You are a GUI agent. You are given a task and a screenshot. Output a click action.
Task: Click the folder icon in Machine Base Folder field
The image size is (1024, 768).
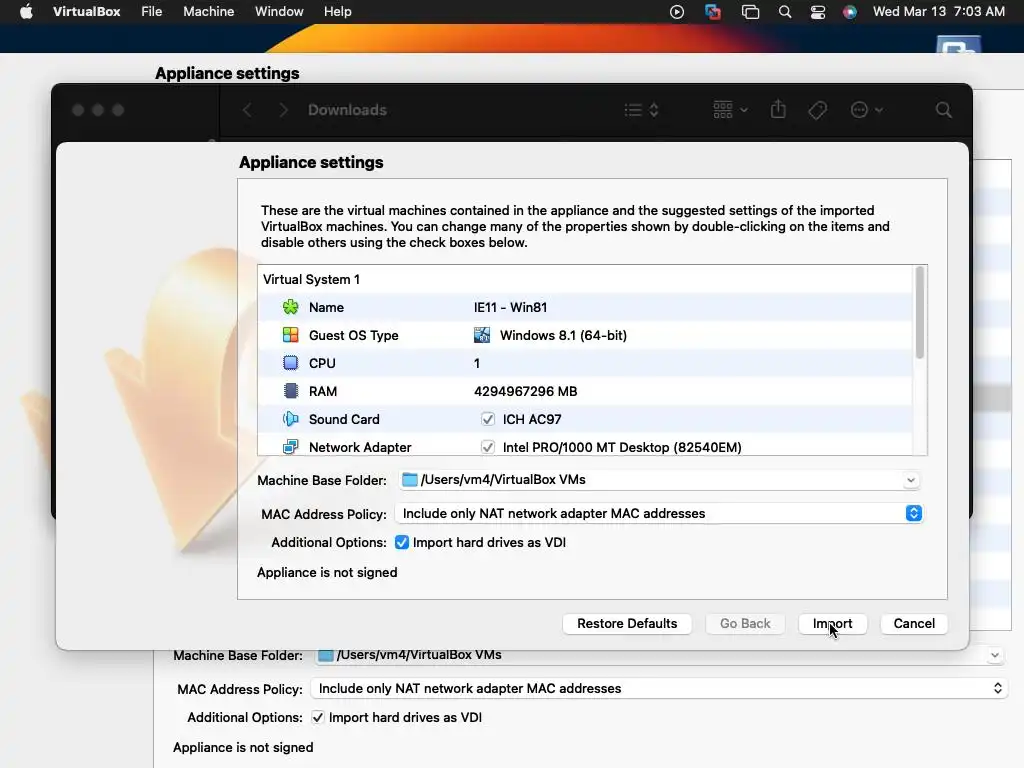tap(409, 479)
